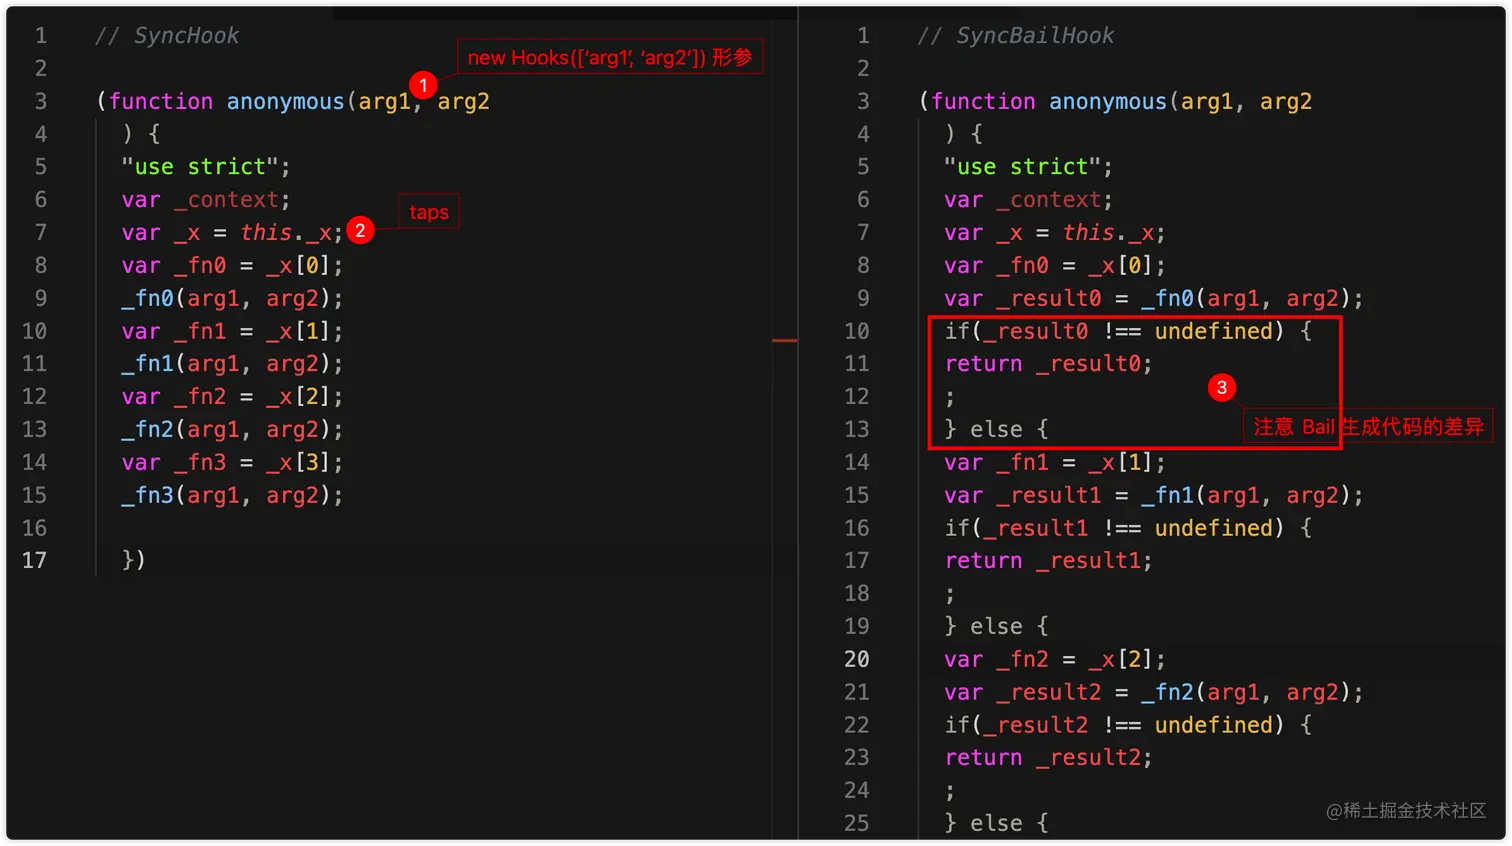Click 'var _fn1 = _x[1];' in SyncHook pane
The width and height of the screenshot is (1512, 846).
click(232, 332)
